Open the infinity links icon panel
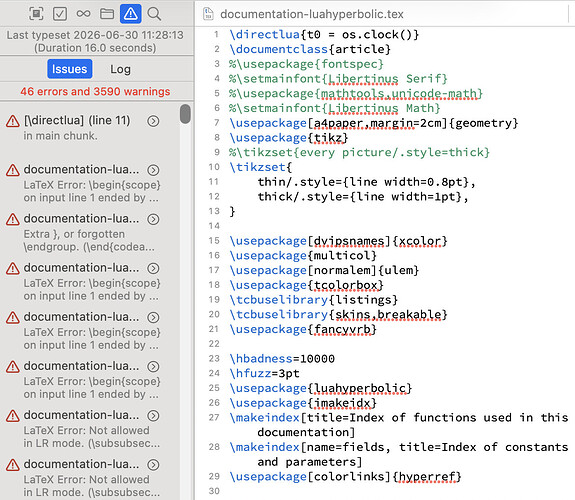 click(x=83, y=14)
